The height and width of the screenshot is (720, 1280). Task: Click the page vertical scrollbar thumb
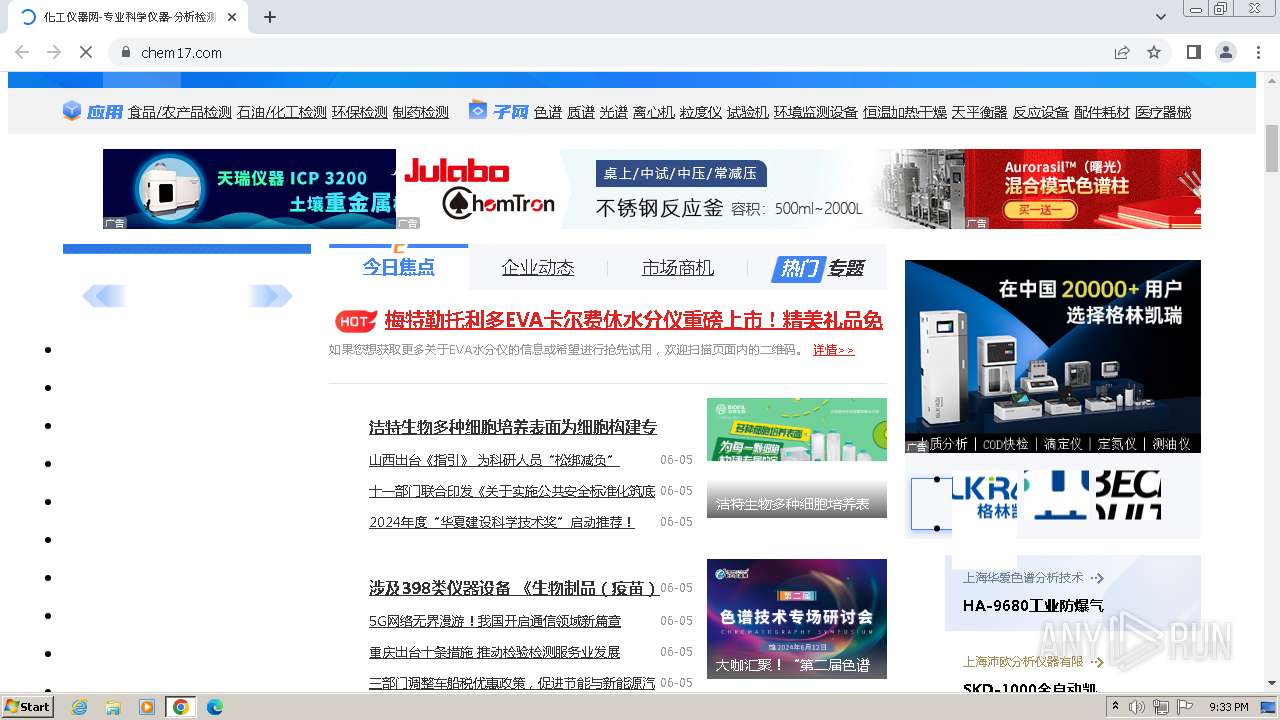pos(1272,150)
